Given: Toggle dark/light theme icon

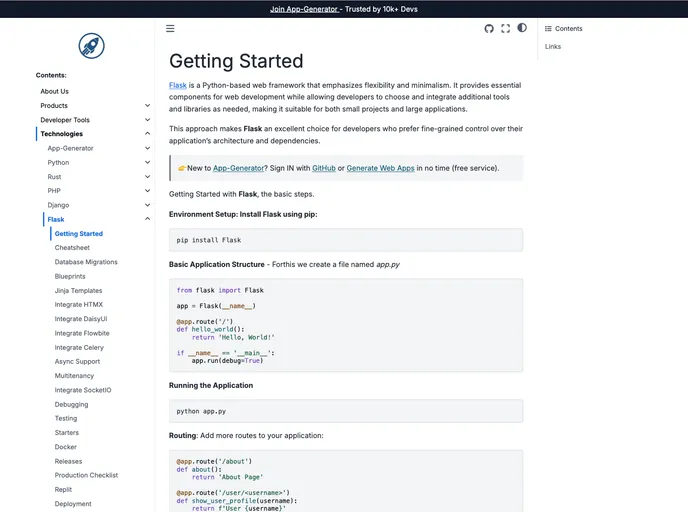Looking at the screenshot, I should click(x=522, y=28).
